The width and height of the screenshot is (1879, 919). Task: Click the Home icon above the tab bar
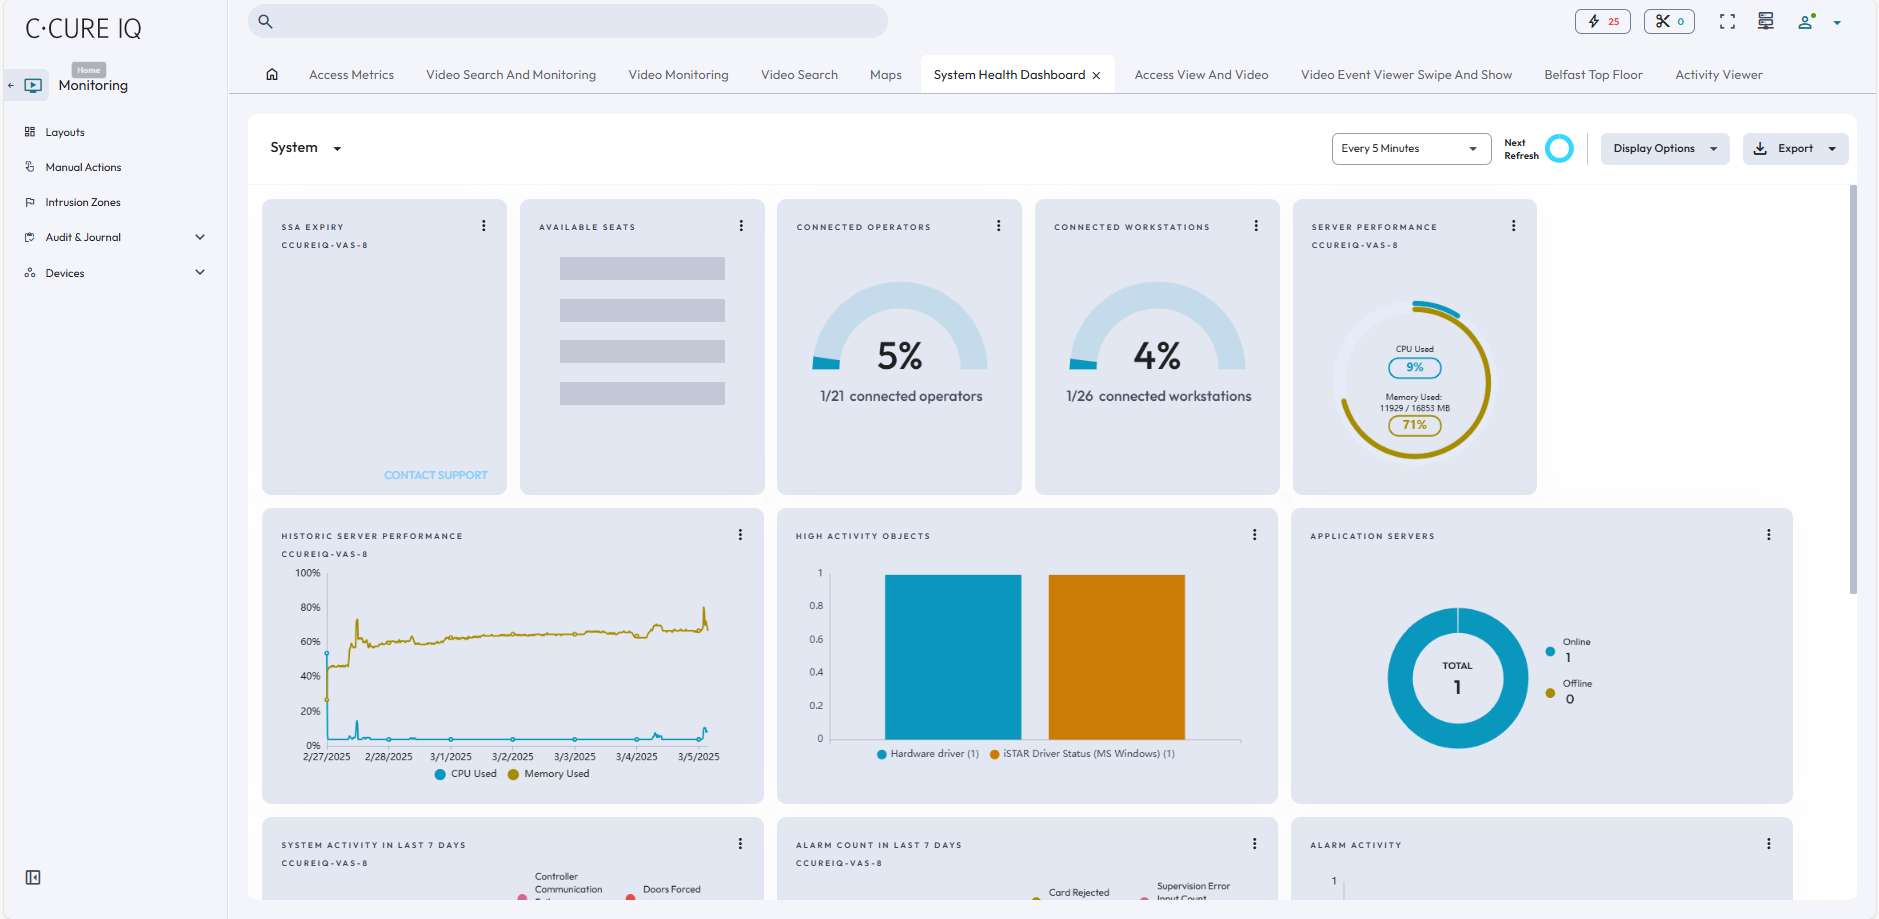(271, 73)
